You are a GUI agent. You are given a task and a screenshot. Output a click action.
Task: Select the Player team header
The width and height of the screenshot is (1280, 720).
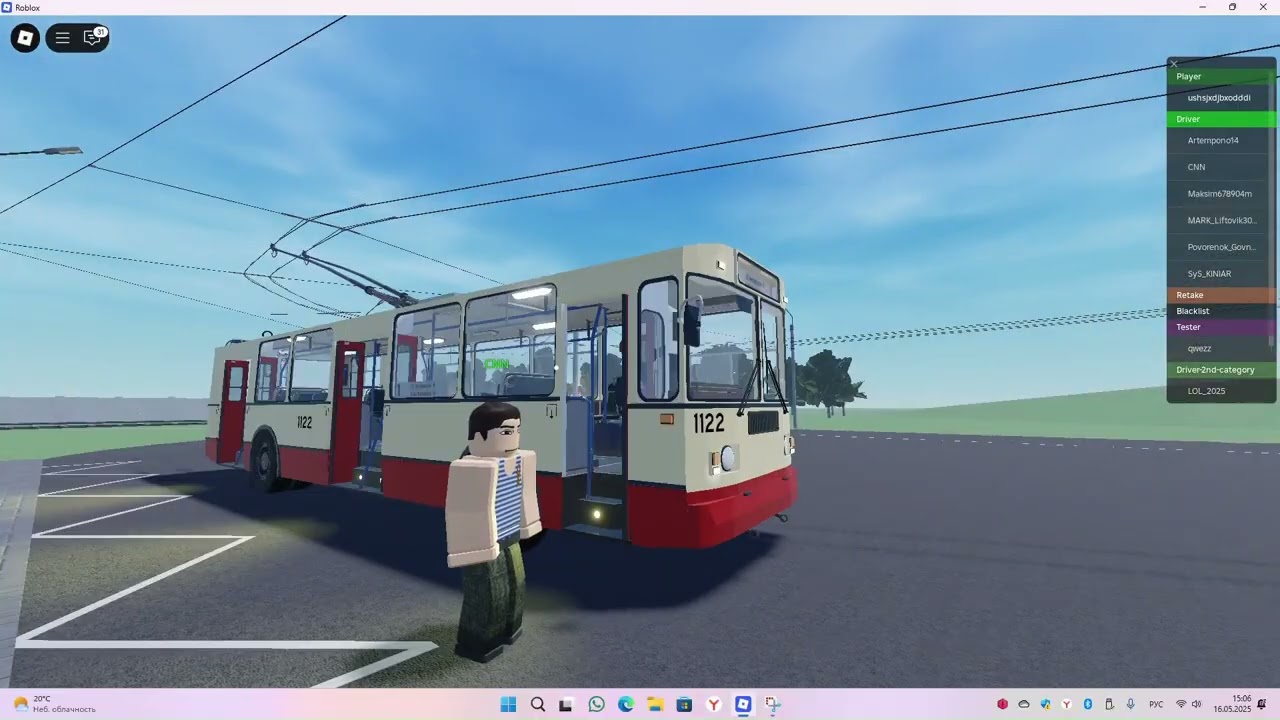click(1221, 76)
